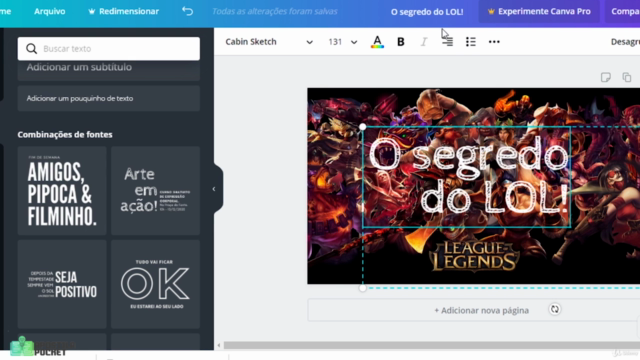Screen dimensions: 640x360
Task: Add a subtitle text
Action: pos(109,68)
